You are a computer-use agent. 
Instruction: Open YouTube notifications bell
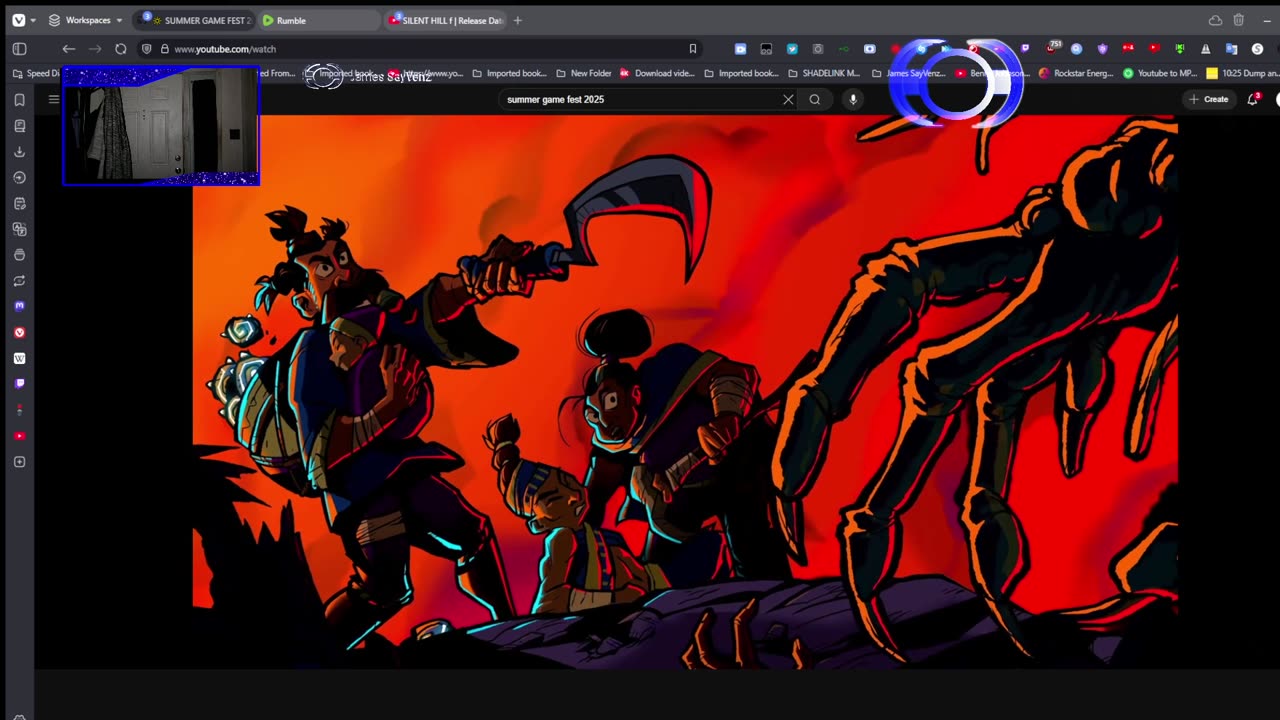click(1252, 99)
